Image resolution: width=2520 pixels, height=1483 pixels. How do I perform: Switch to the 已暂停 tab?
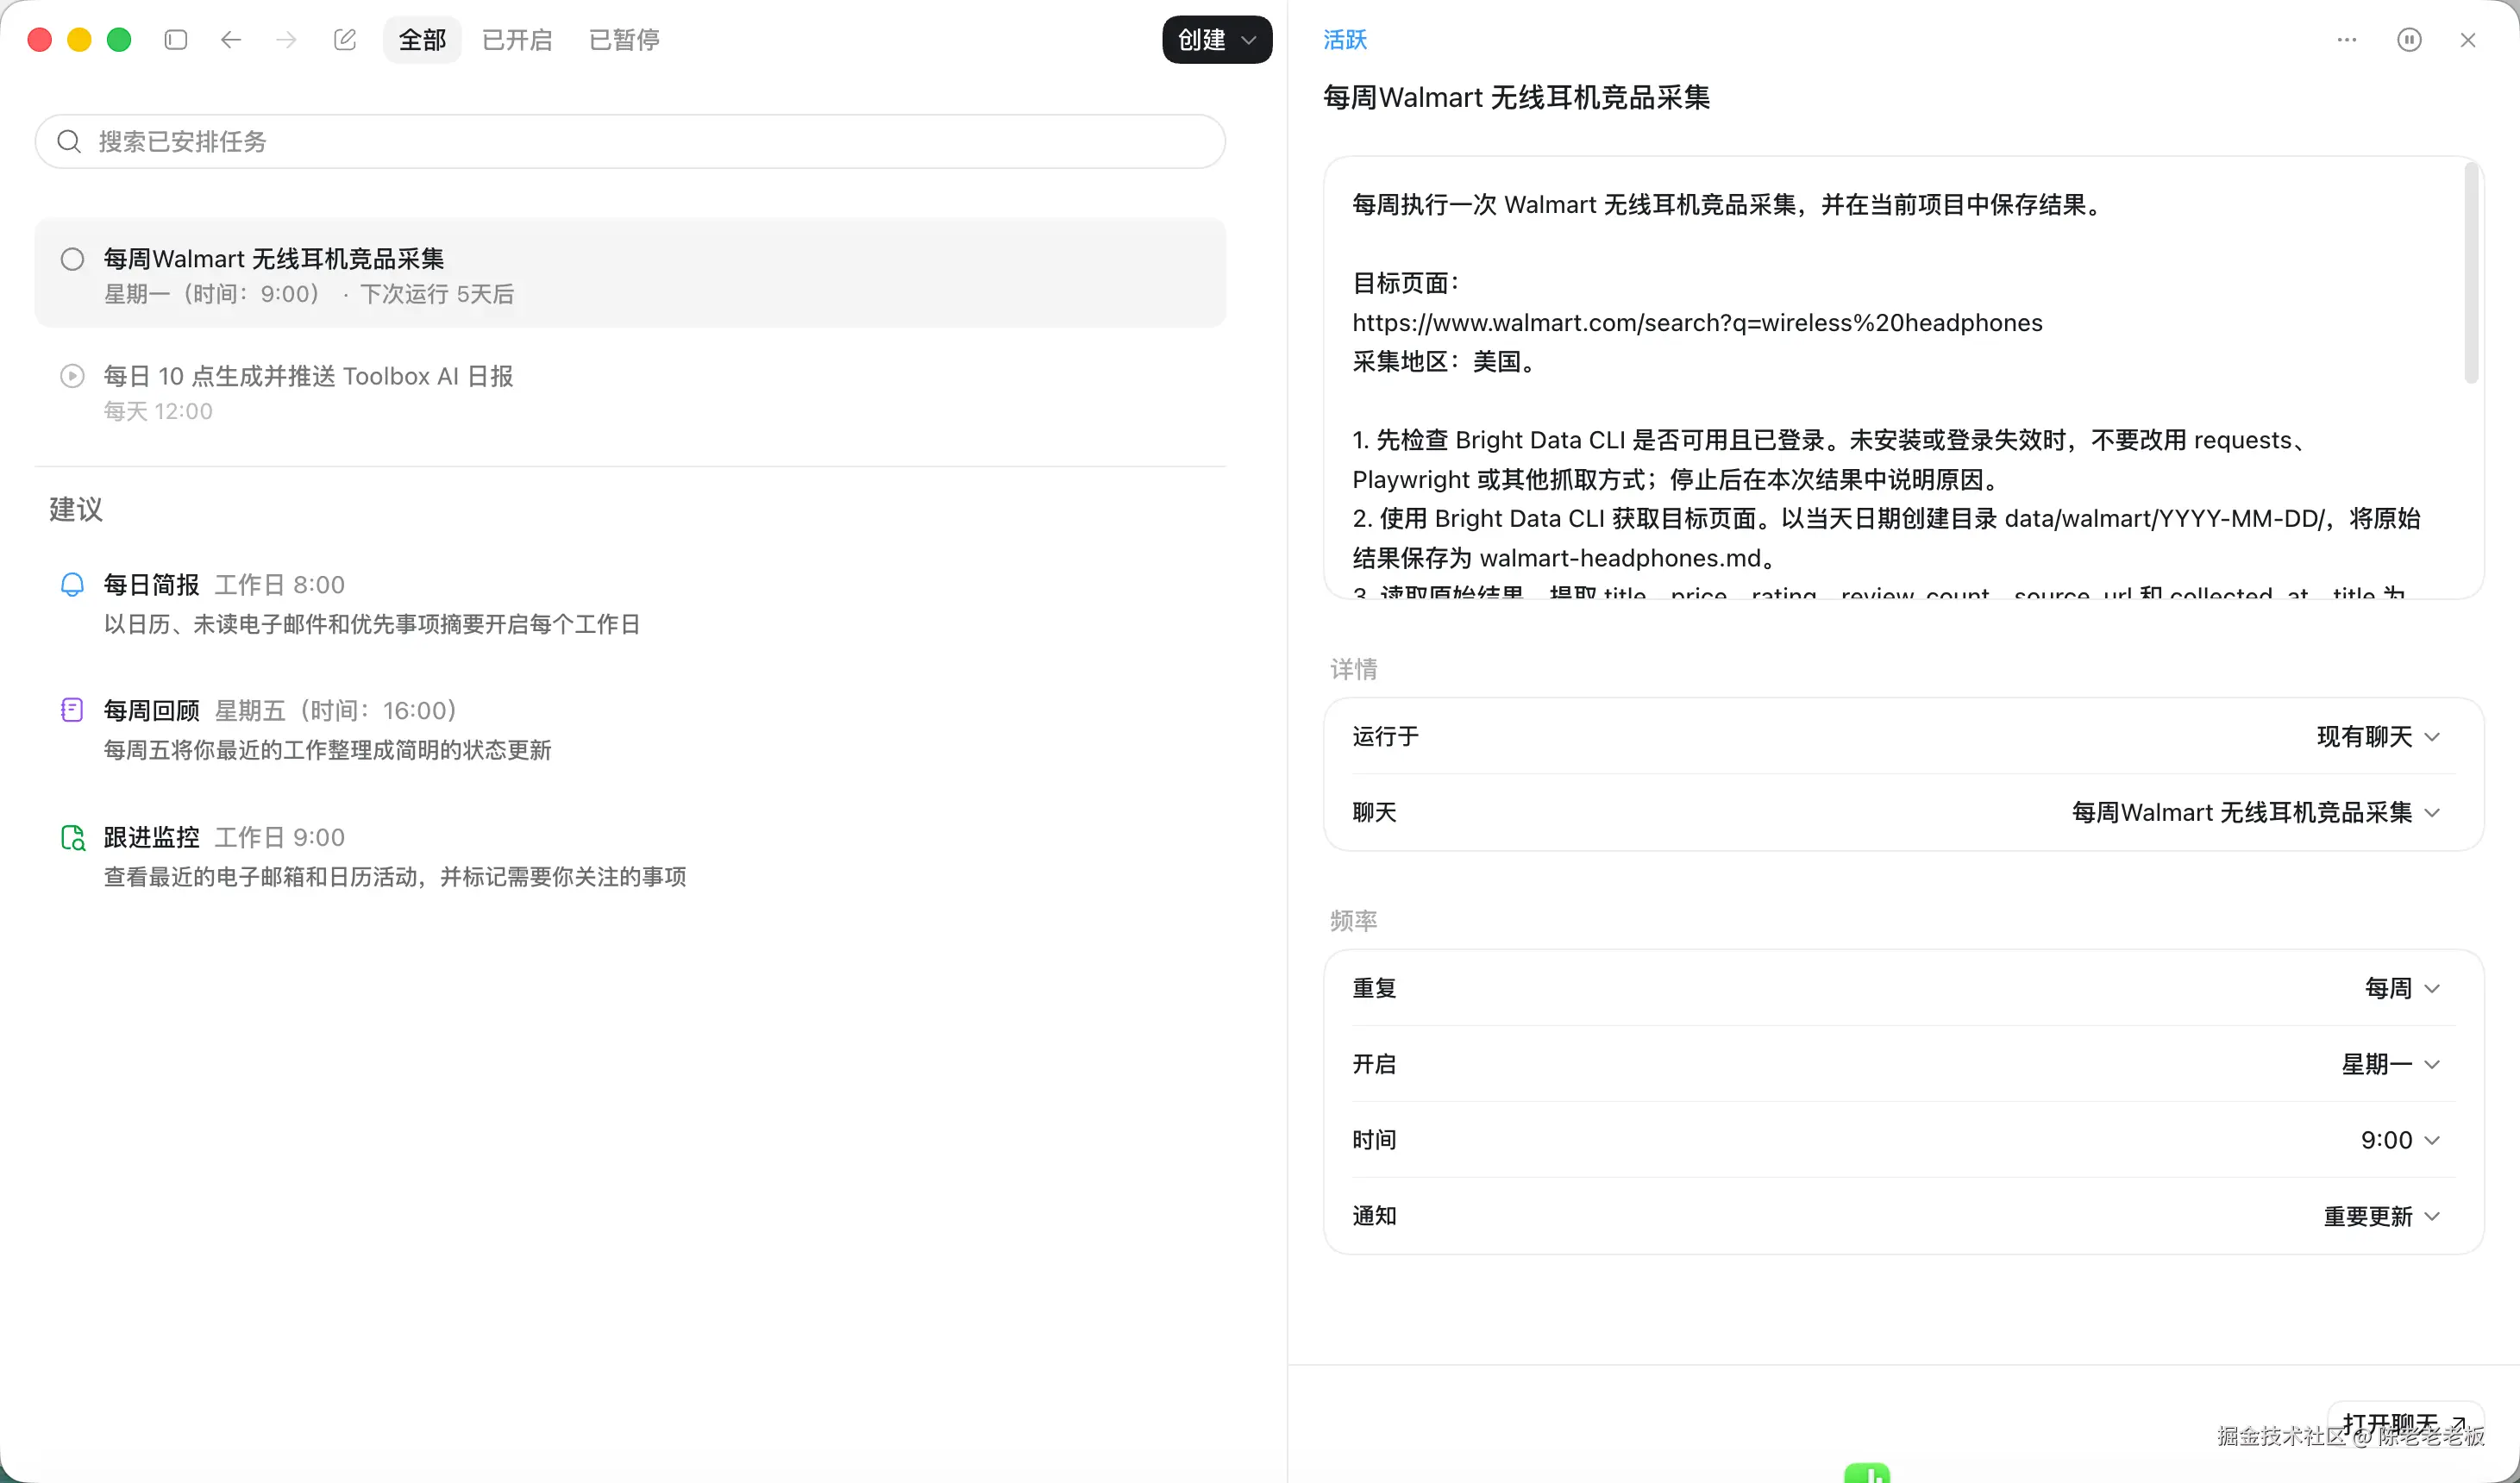pos(624,40)
